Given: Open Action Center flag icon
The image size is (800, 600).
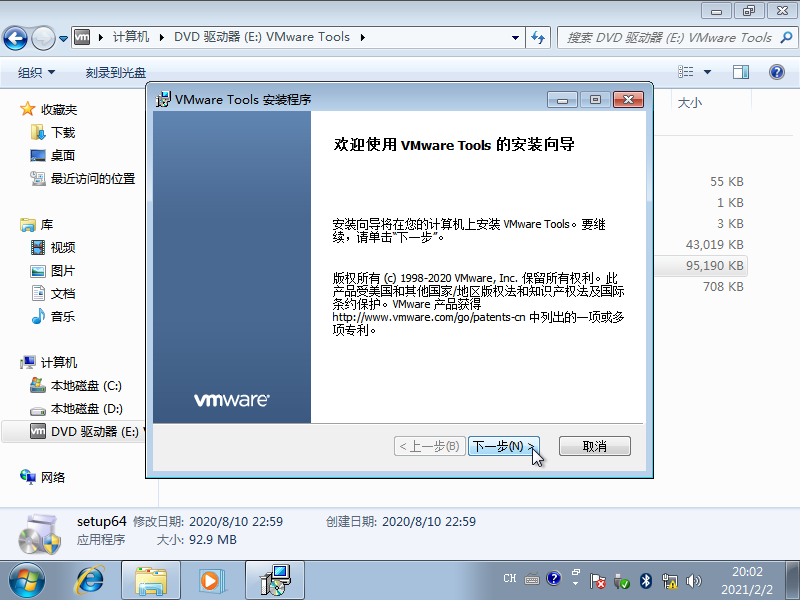Looking at the screenshot, I should coord(597,581).
